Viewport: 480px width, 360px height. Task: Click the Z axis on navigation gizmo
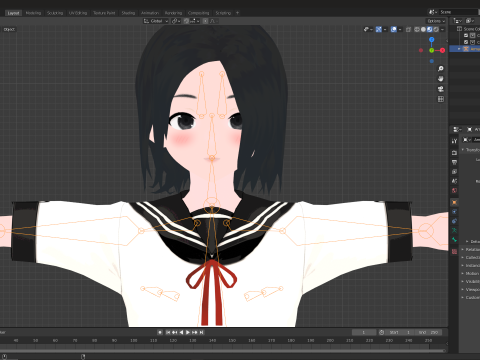coord(432,40)
